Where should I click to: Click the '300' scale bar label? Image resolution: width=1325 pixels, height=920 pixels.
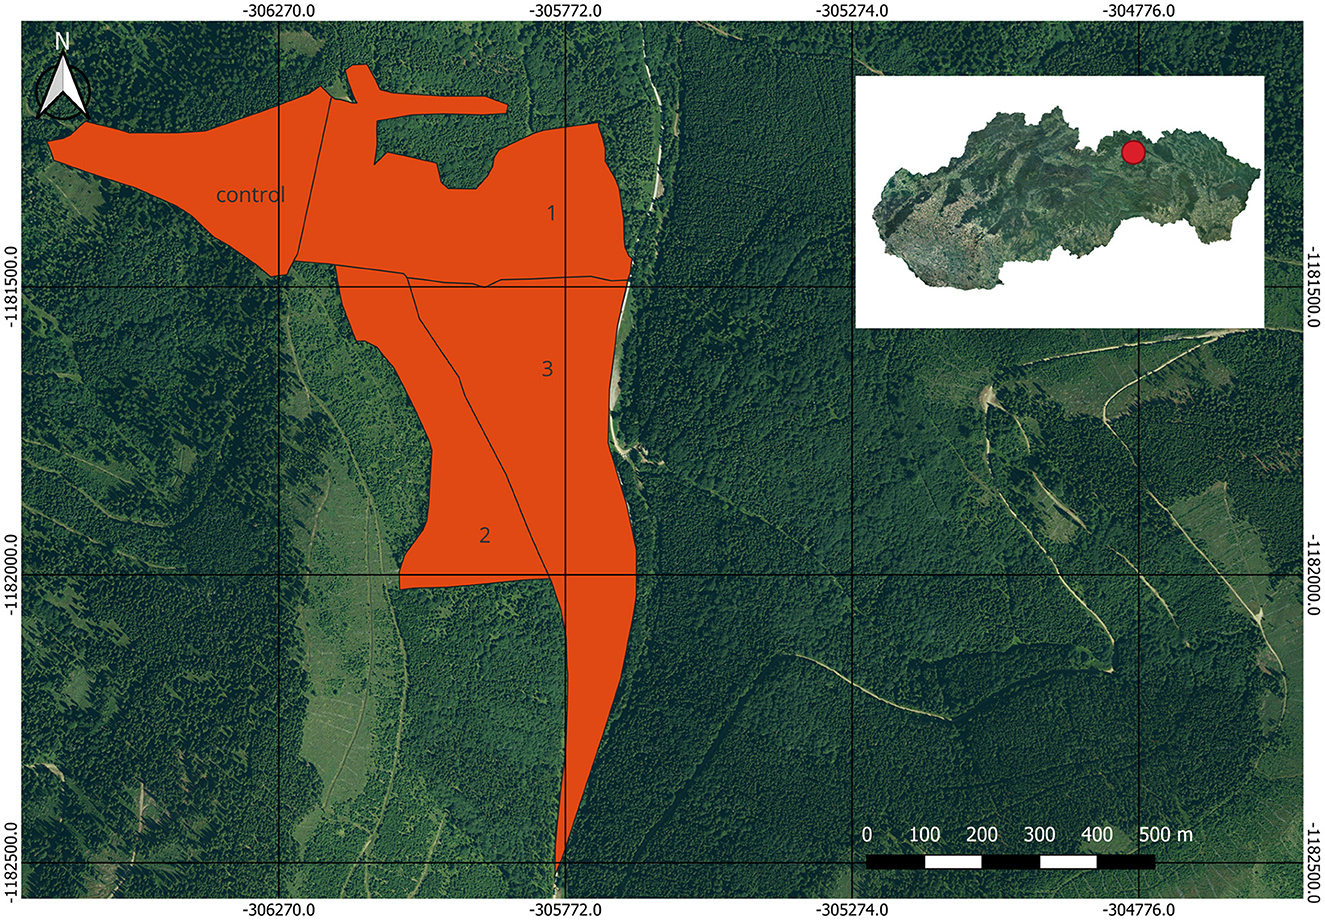tap(1040, 834)
